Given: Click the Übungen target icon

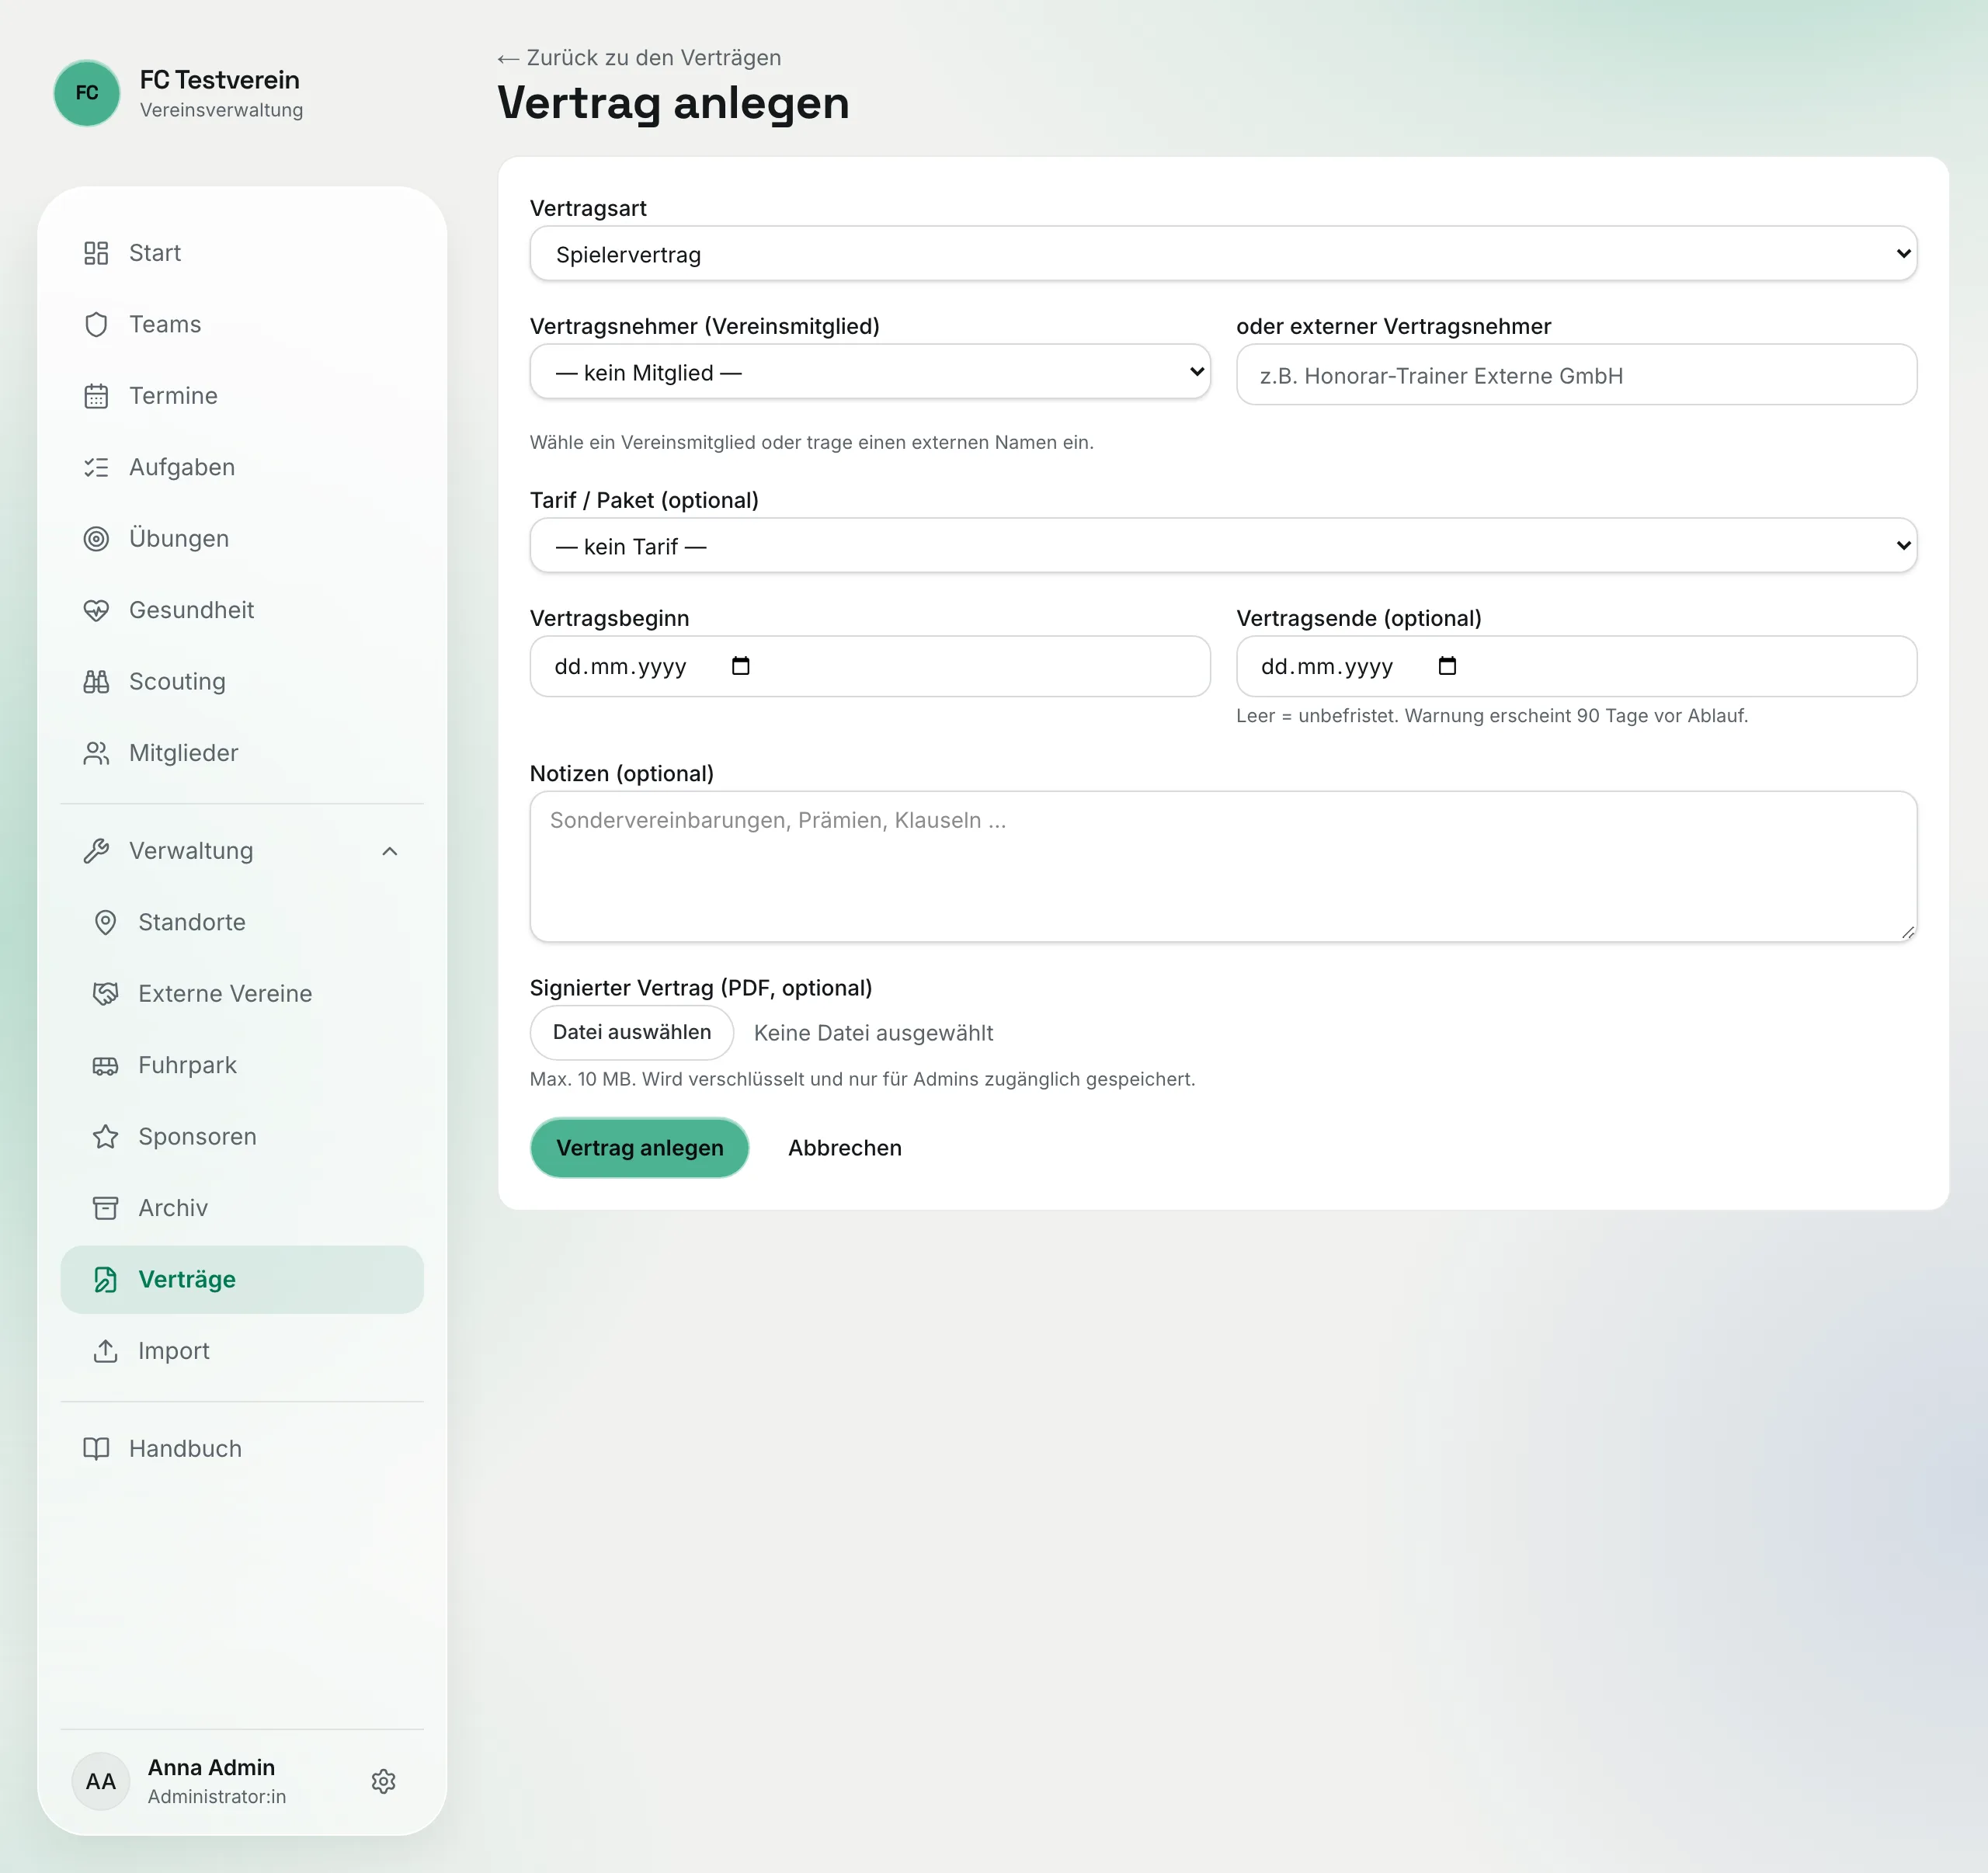Looking at the screenshot, I should (x=96, y=539).
